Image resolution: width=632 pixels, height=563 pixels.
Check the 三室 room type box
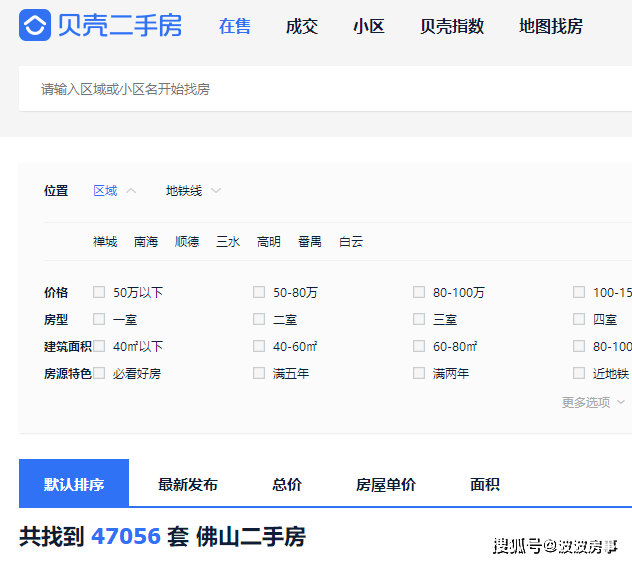point(419,319)
